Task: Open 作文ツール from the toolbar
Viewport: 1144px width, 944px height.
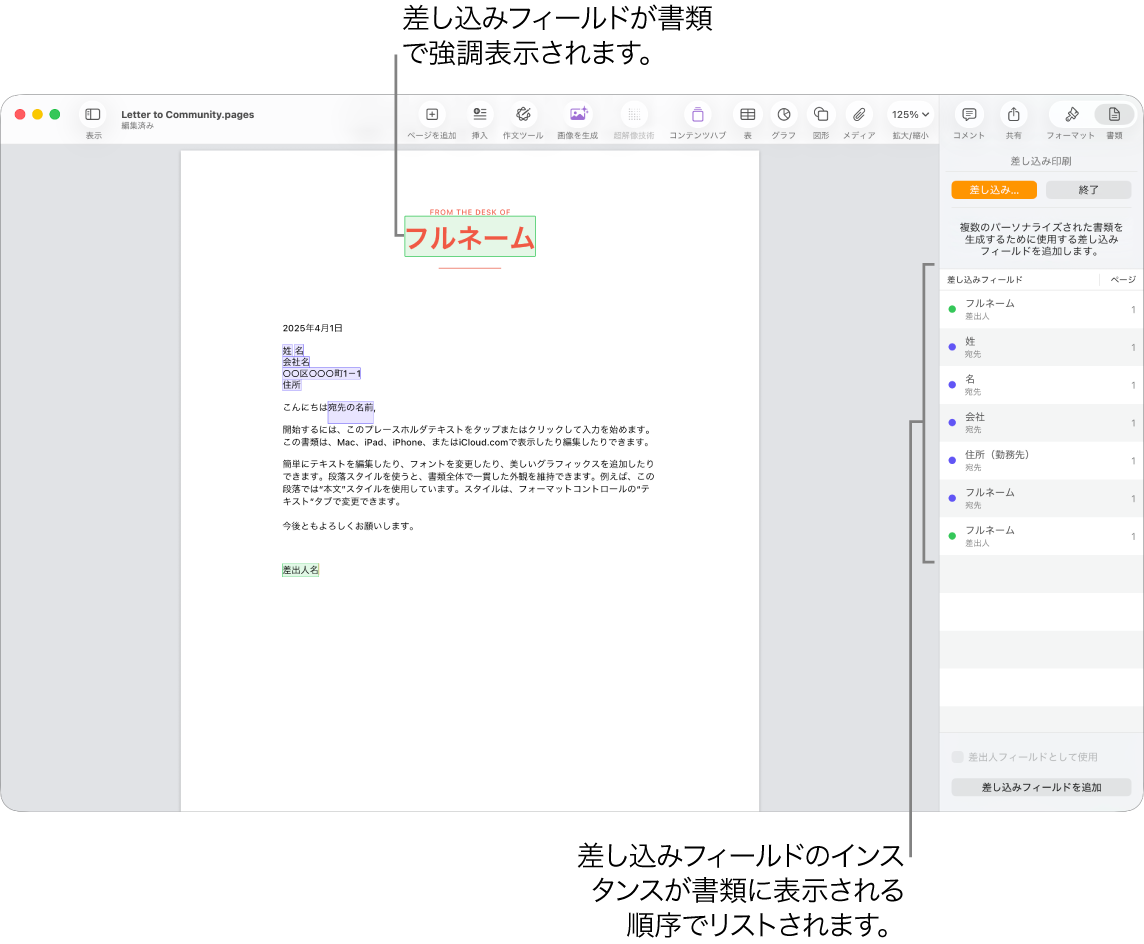Action: pyautogui.click(x=523, y=115)
